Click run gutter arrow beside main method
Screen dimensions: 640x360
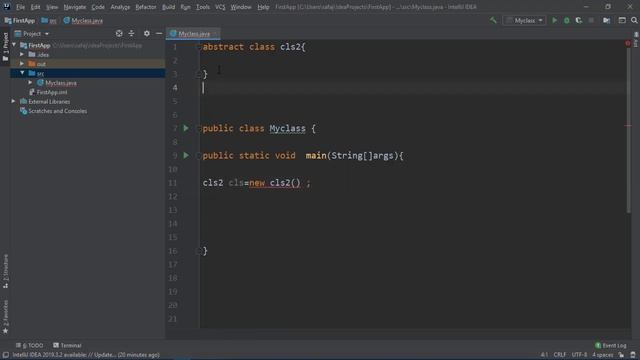186,156
